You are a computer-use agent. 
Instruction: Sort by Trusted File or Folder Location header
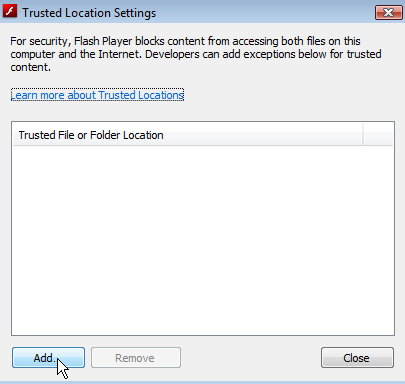point(187,135)
